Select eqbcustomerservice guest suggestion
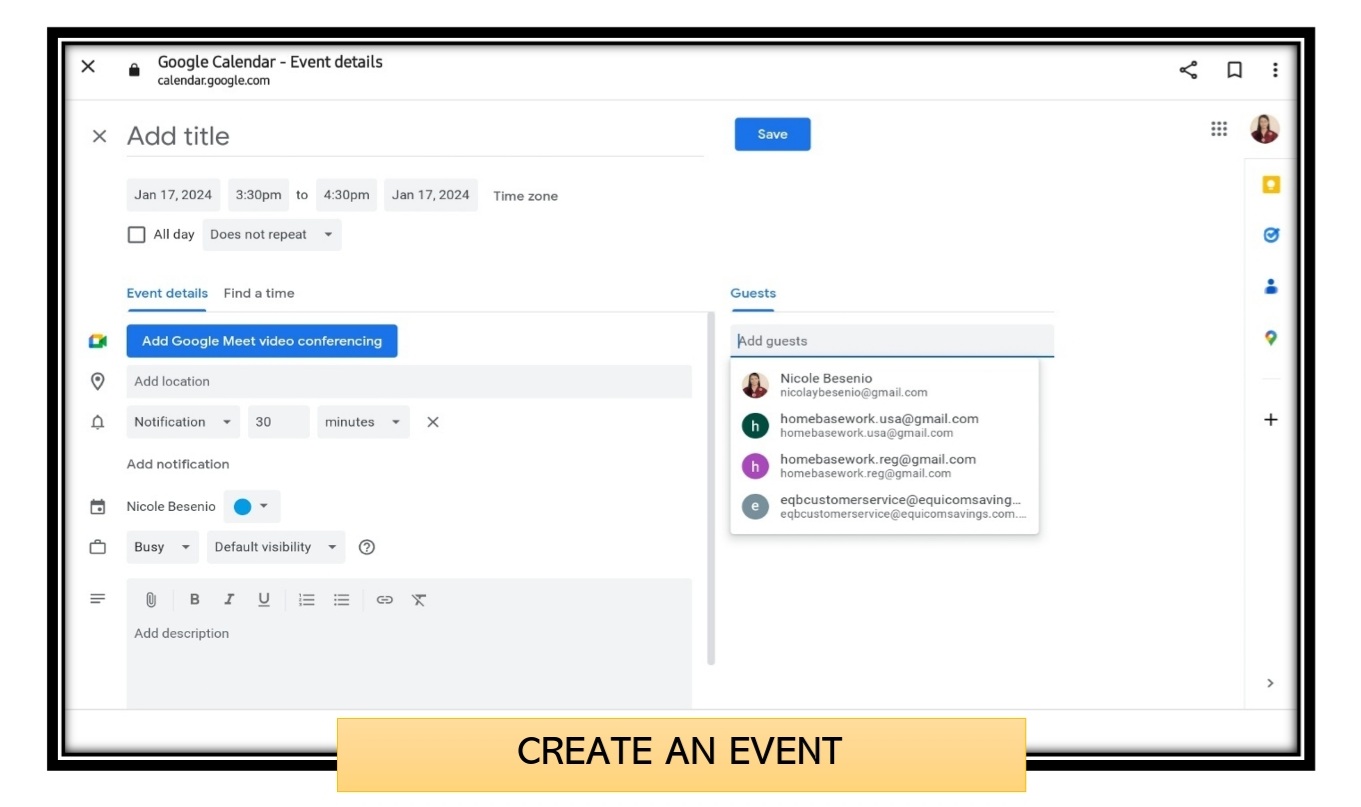1361x807 pixels. [x=885, y=506]
